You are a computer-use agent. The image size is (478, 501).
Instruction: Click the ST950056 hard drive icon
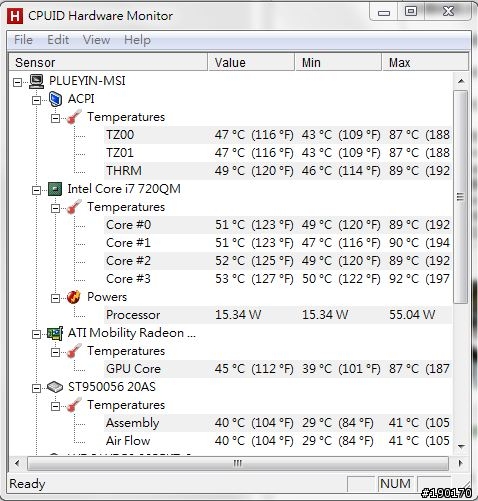click(55, 387)
